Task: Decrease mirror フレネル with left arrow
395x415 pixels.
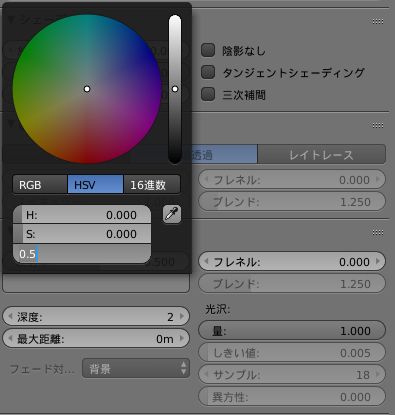Action: pyautogui.click(x=206, y=261)
